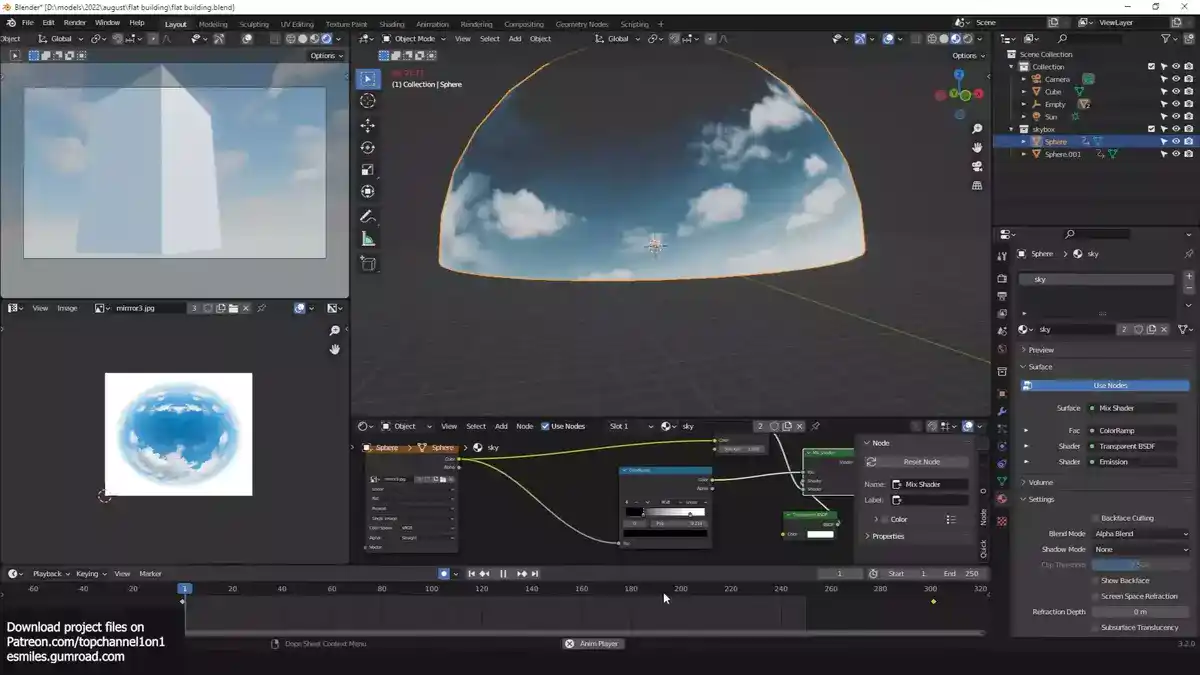
Task: Enable Backface Culling checkbox
Action: tap(1095, 518)
